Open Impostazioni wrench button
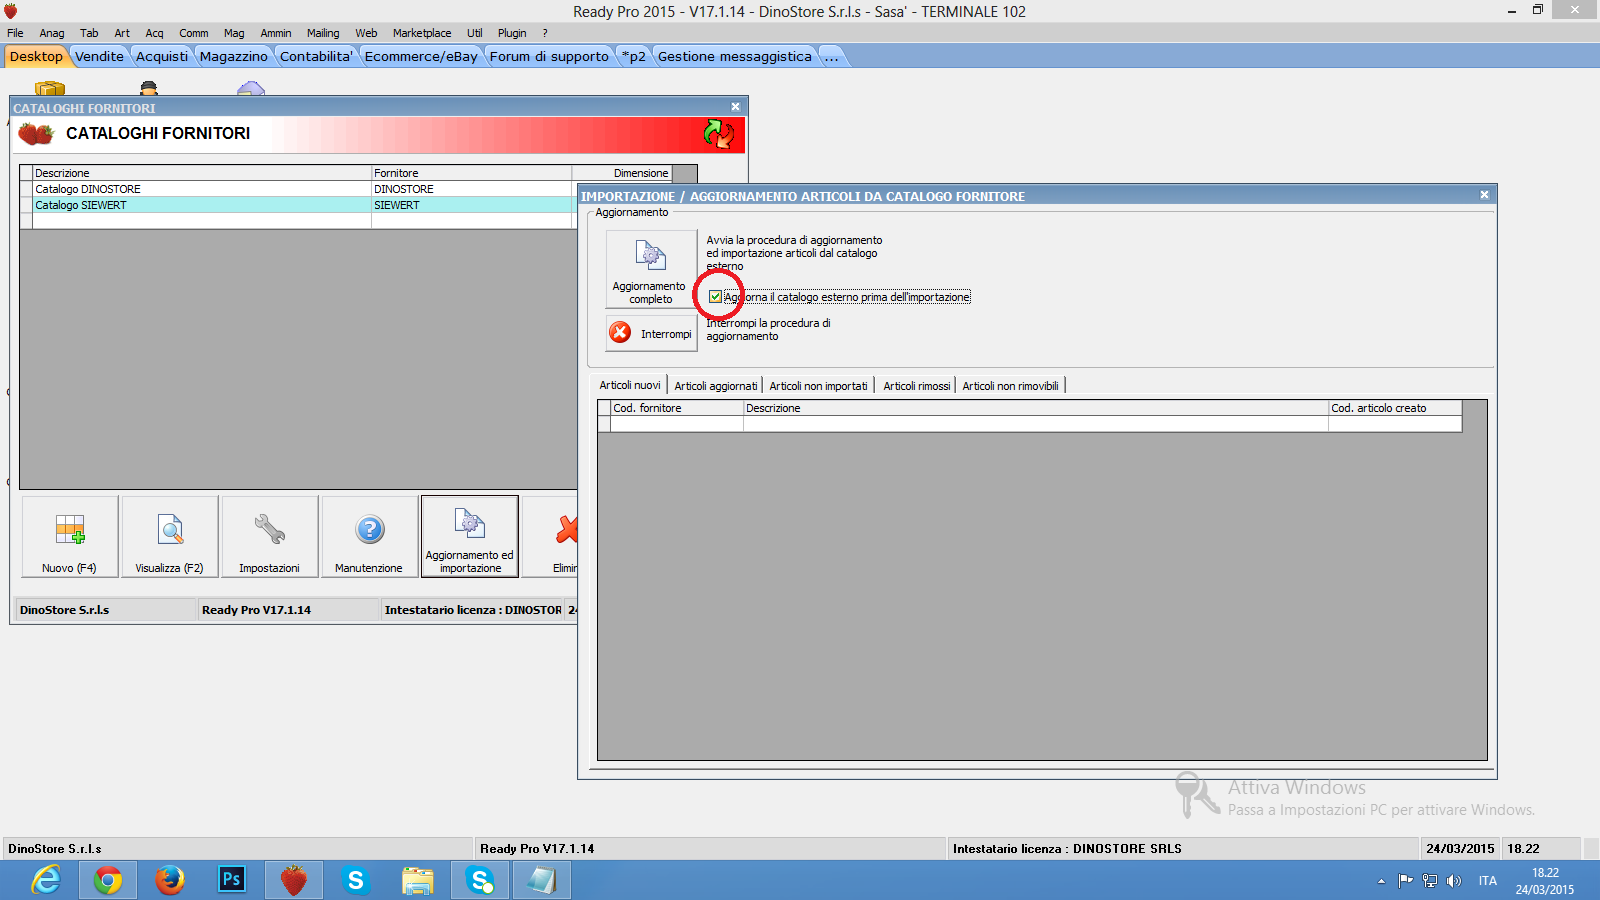The height and width of the screenshot is (900, 1600). click(270, 537)
